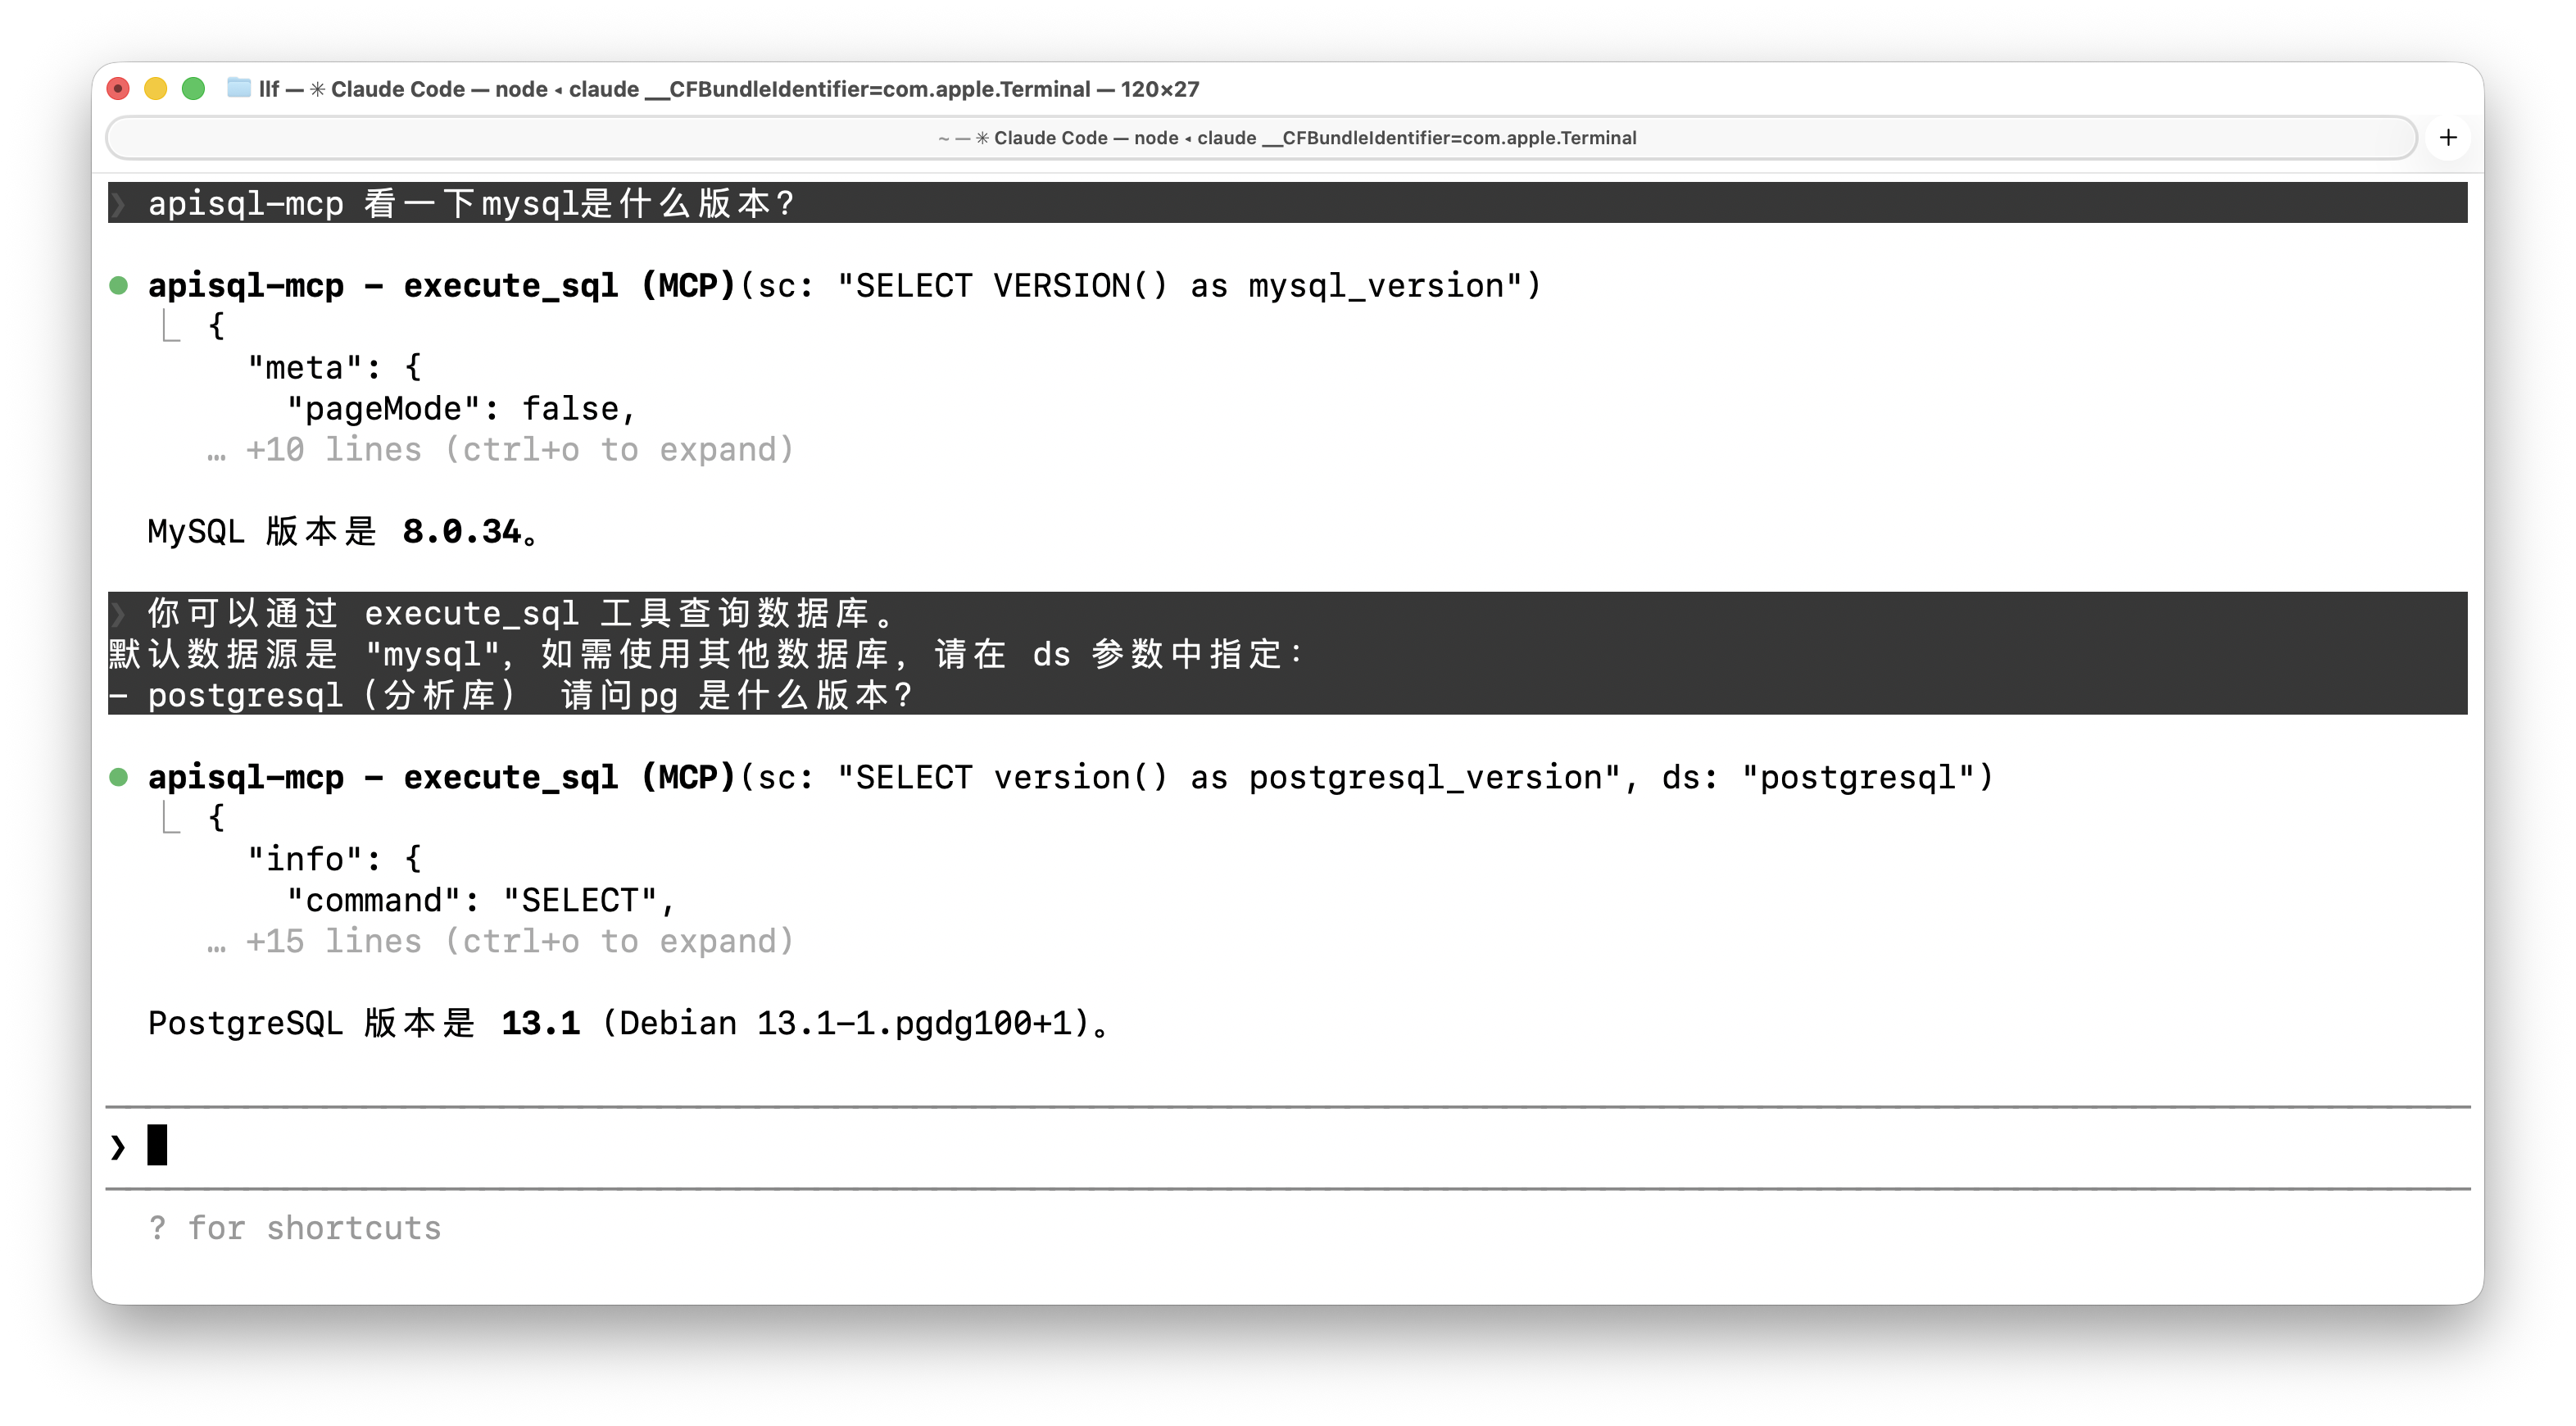Viewport: 2576px width, 1426px height.
Task: Click the window title text in title bar
Action: pos(728,89)
